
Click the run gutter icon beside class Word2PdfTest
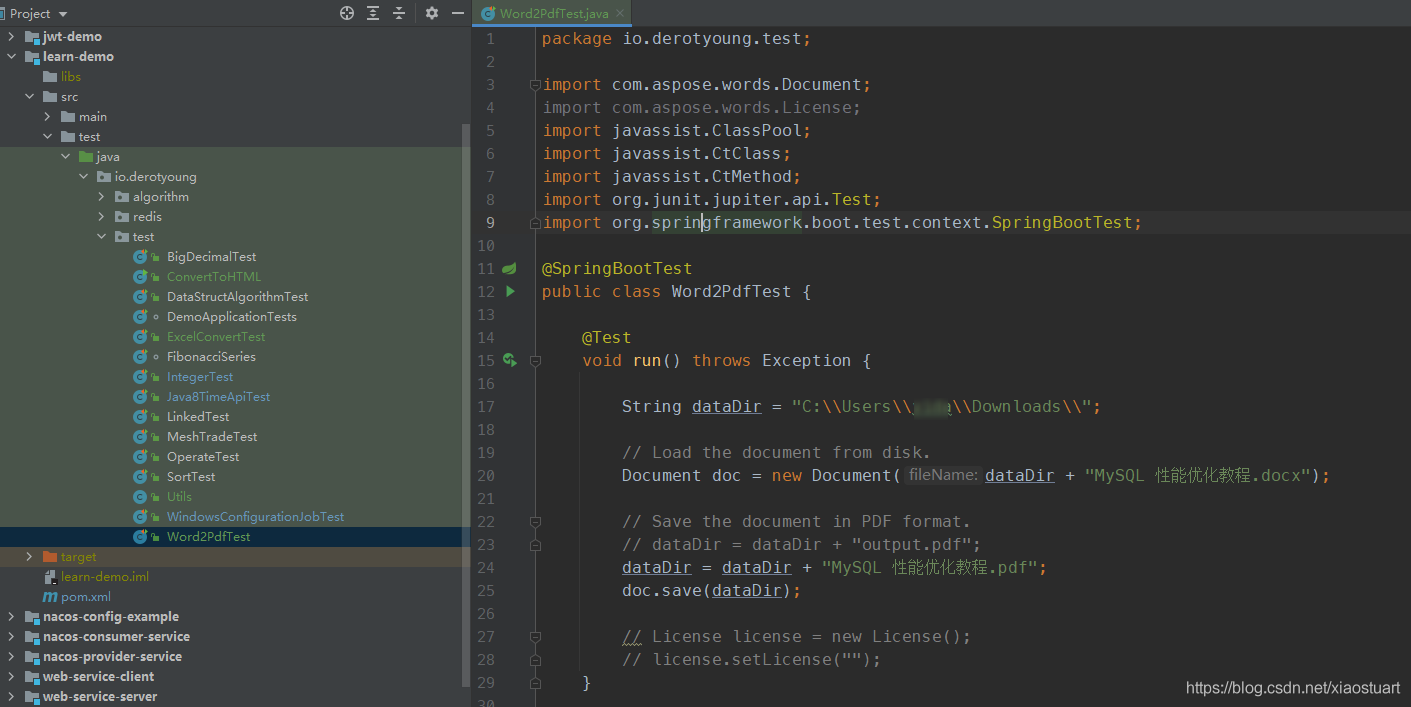(510, 291)
